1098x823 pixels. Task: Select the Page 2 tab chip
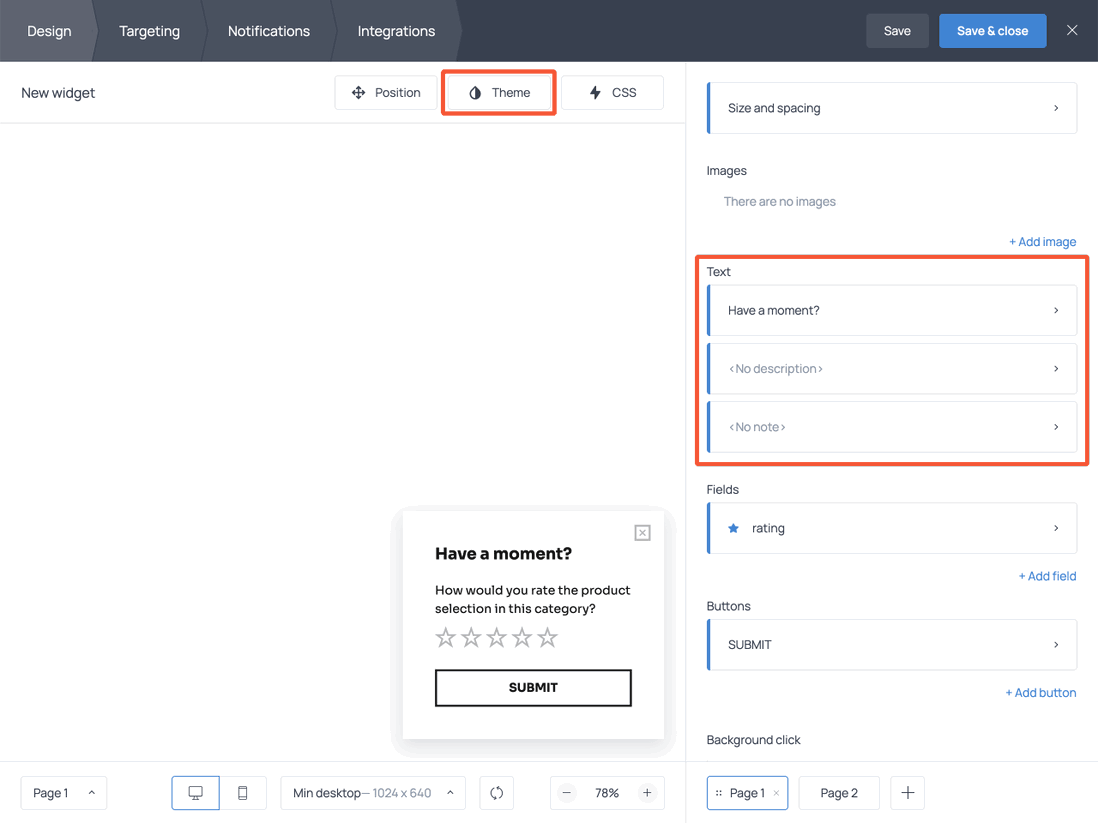(x=839, y=792)
